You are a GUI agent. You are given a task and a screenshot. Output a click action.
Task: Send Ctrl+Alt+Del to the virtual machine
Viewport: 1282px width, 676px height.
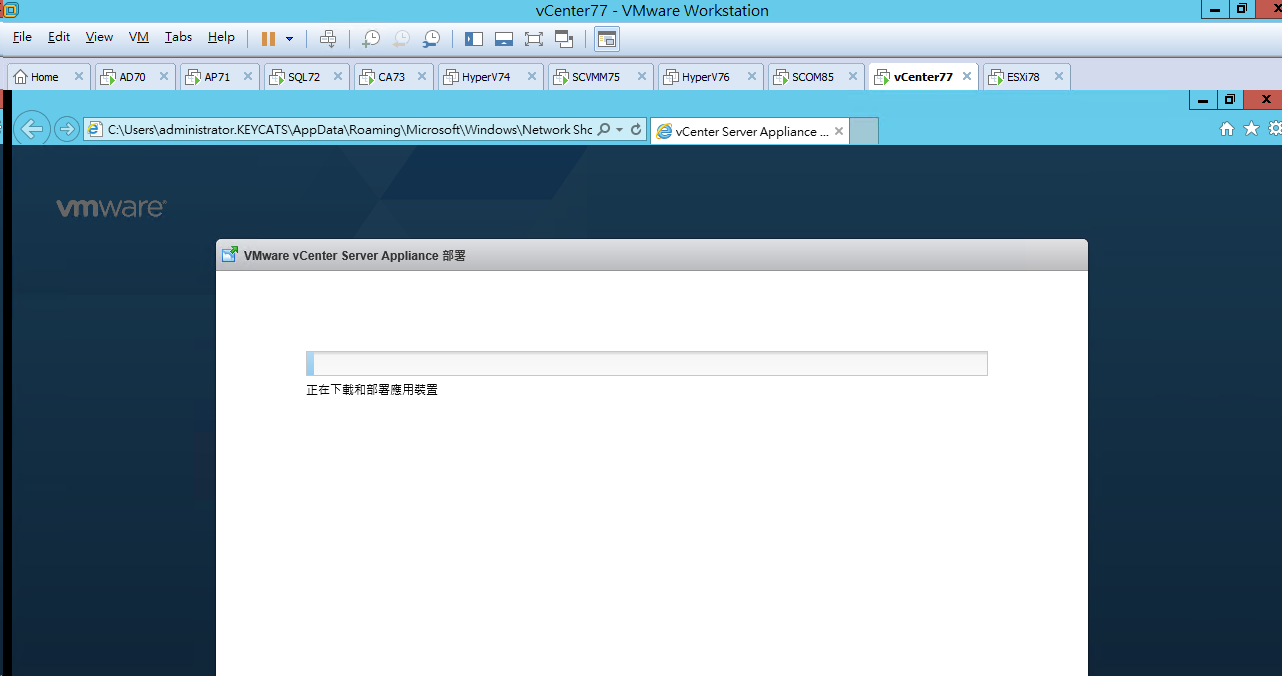click(x=328, y=39)
